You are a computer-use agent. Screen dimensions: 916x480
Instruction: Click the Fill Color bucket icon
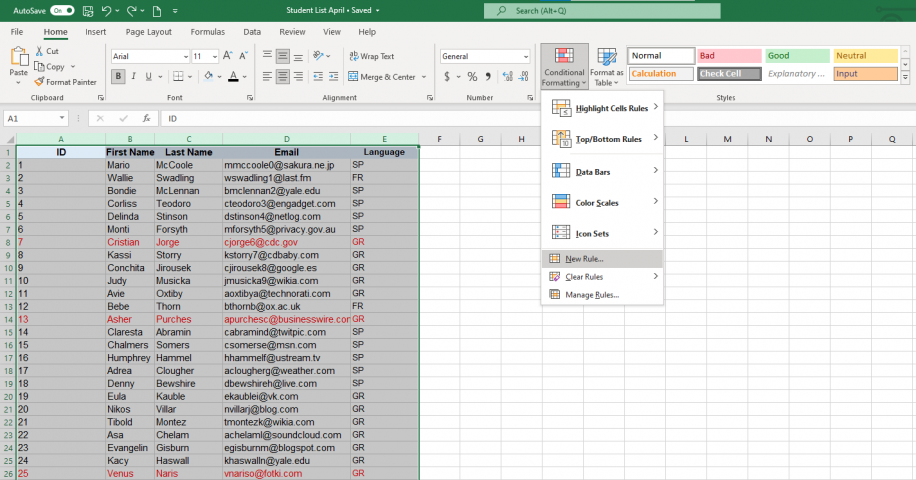point(209,76)
